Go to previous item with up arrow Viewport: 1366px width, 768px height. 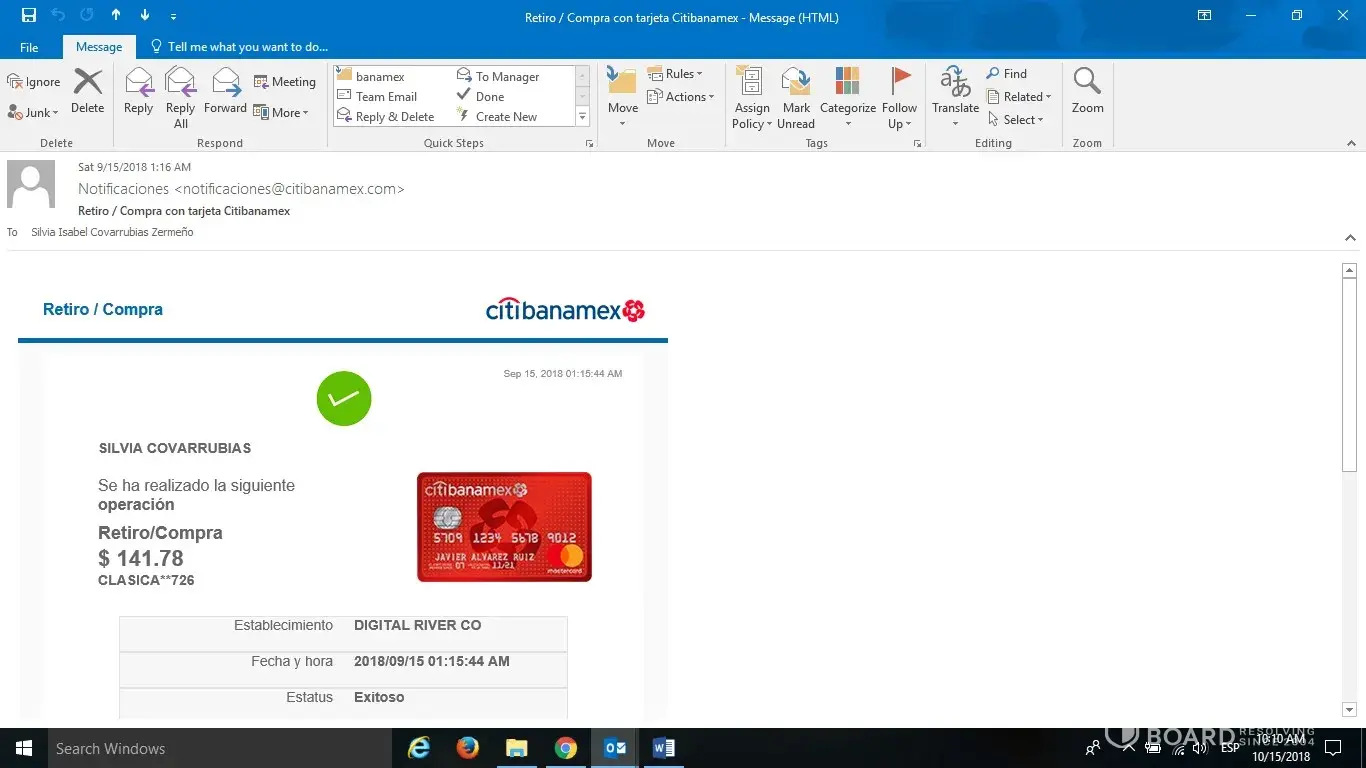pyautogui.click(x=116, y=16)
